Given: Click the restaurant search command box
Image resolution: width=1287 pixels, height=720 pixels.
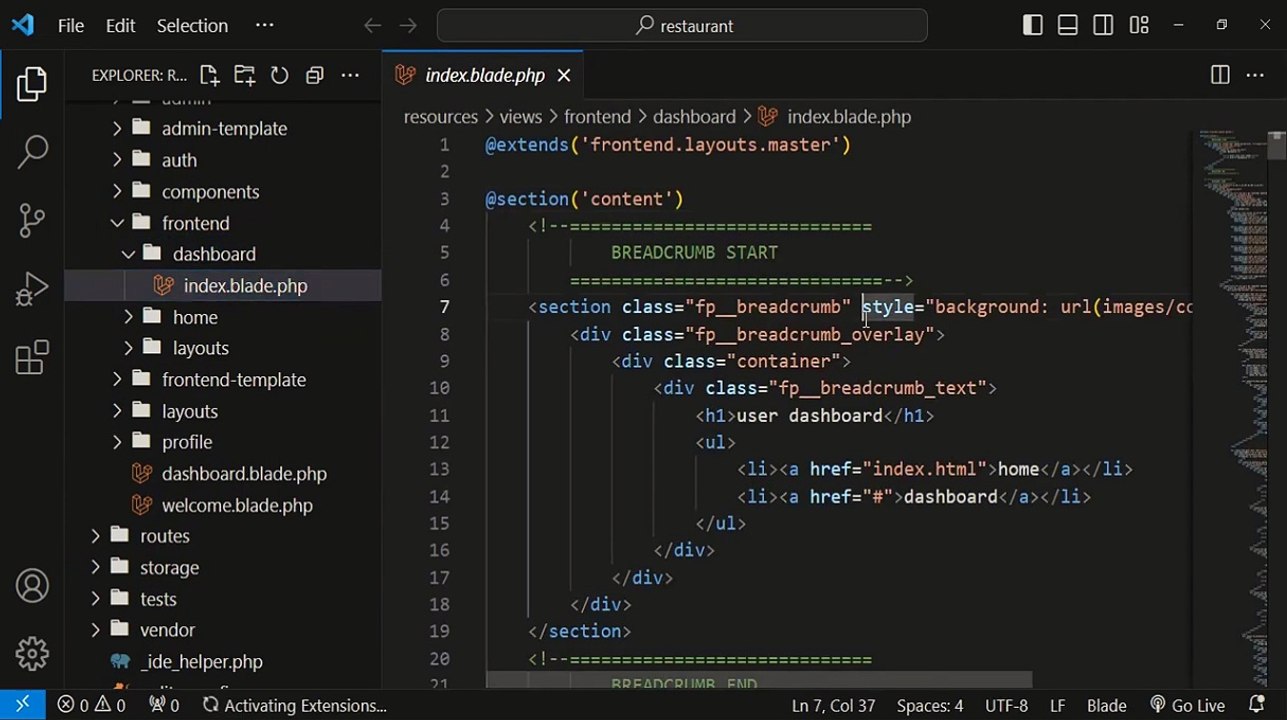Looking at the screenshot, I should coord(682,26).
